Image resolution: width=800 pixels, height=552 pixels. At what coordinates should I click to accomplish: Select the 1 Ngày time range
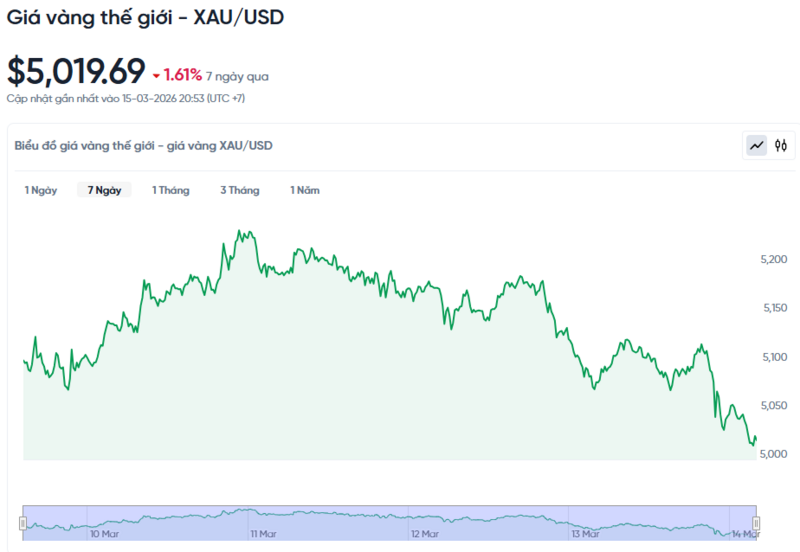[x=41, y=190]
